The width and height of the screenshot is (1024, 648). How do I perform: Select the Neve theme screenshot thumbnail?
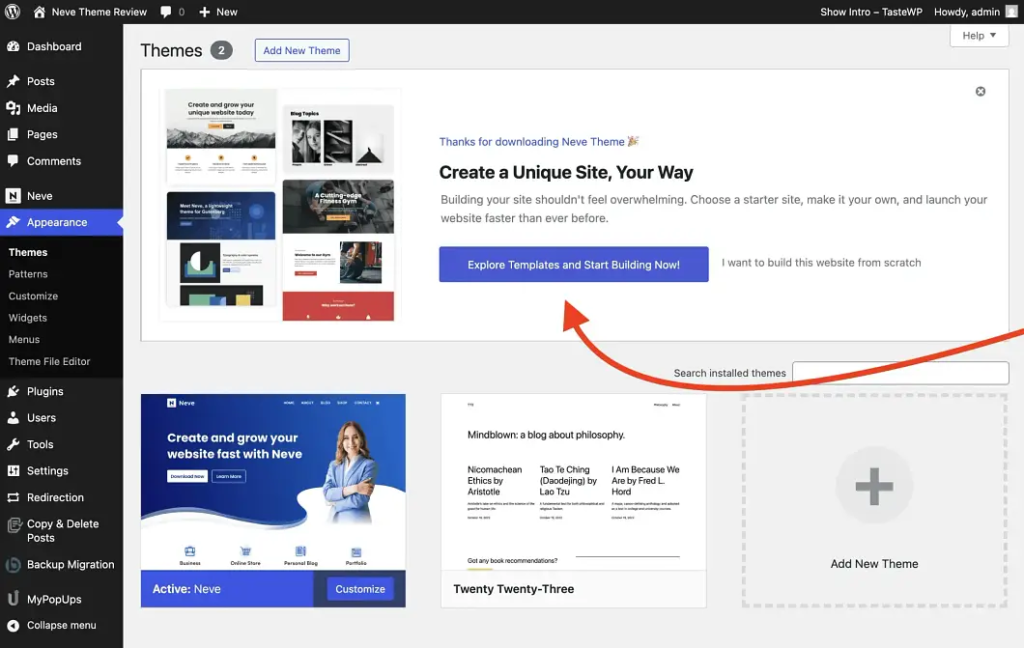pos(273,482)
